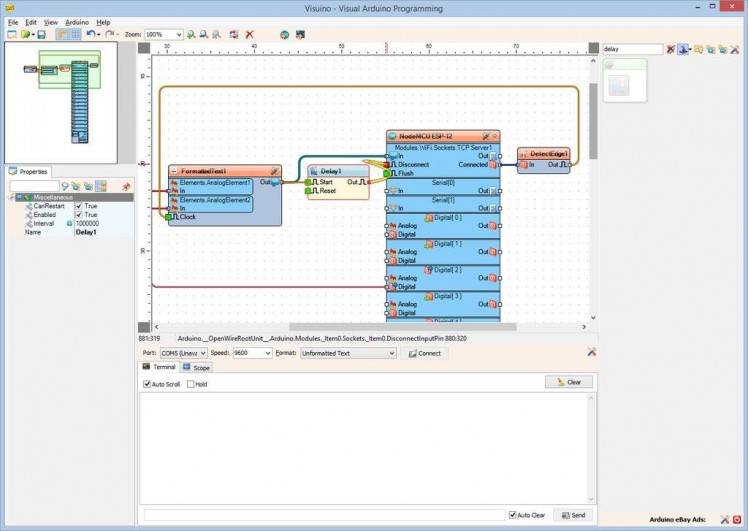Click the red X delete toolbar icon
The image size is (748, 531).
coord(249,34)
